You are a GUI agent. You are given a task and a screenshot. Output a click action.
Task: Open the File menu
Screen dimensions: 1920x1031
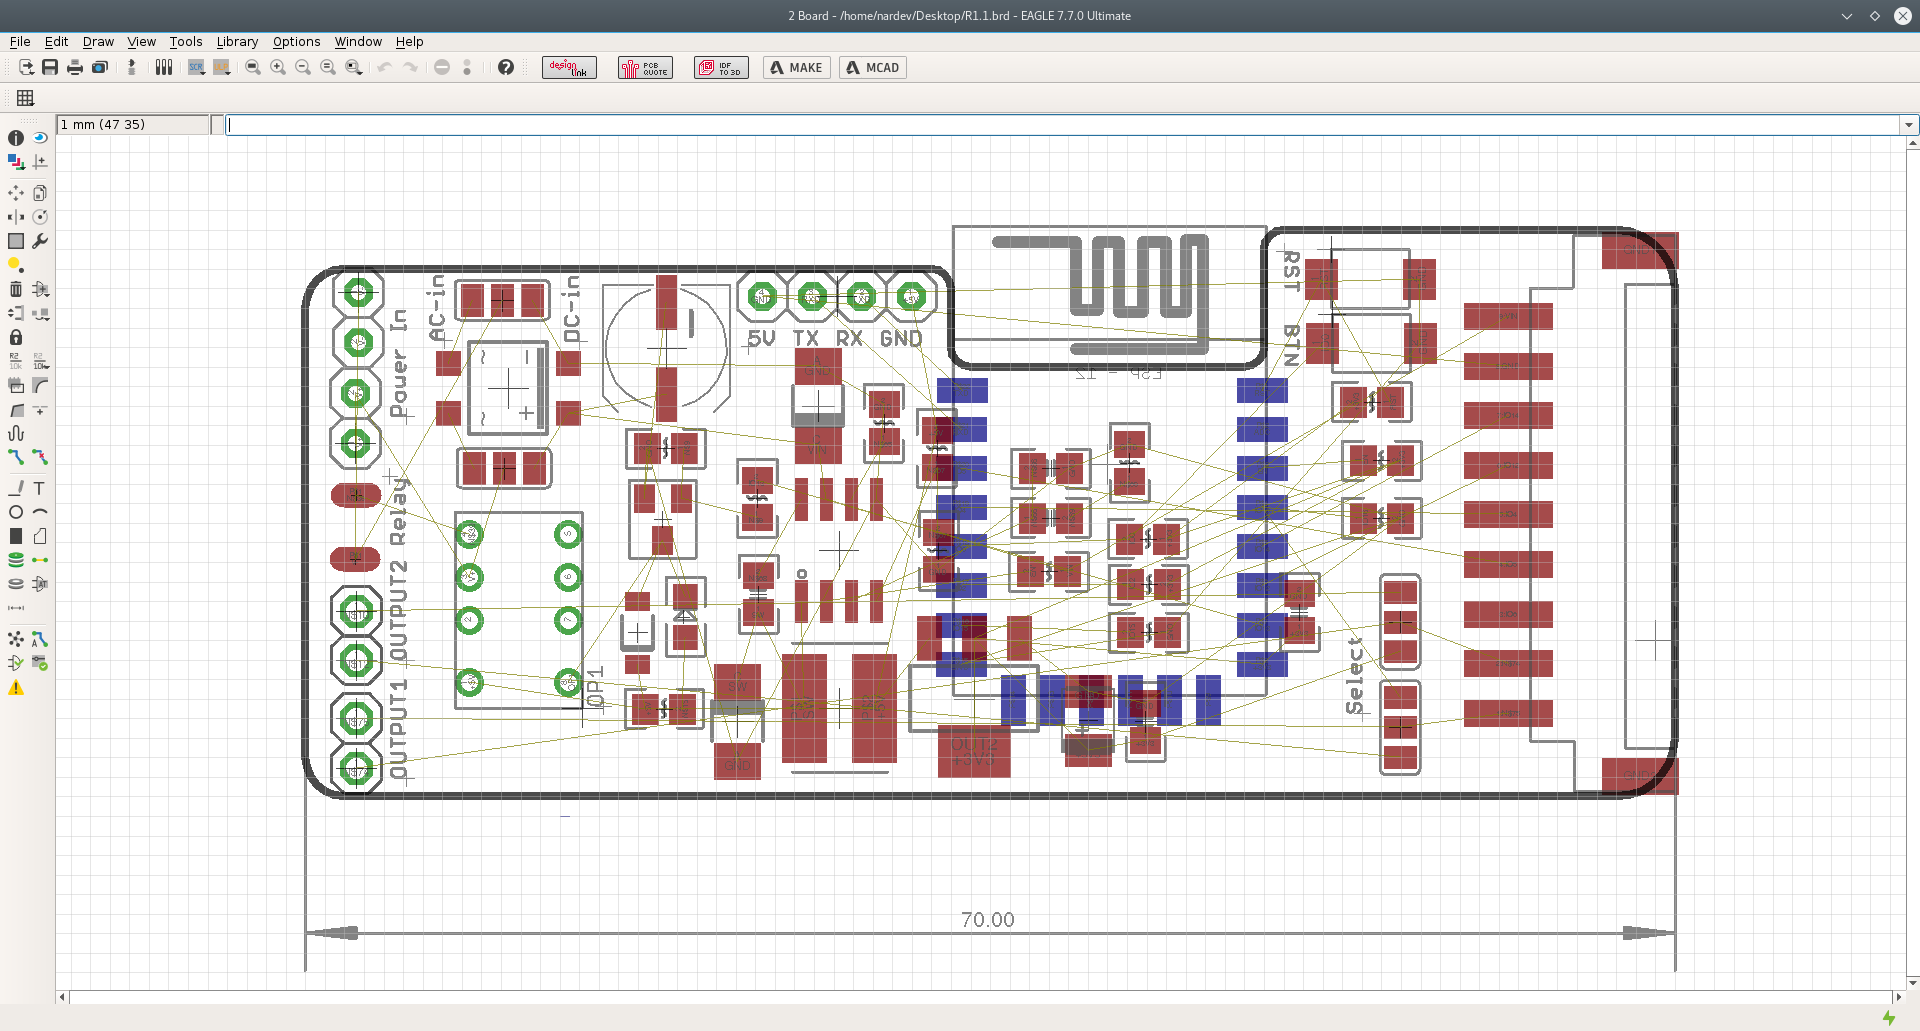[x=20, y=41]
